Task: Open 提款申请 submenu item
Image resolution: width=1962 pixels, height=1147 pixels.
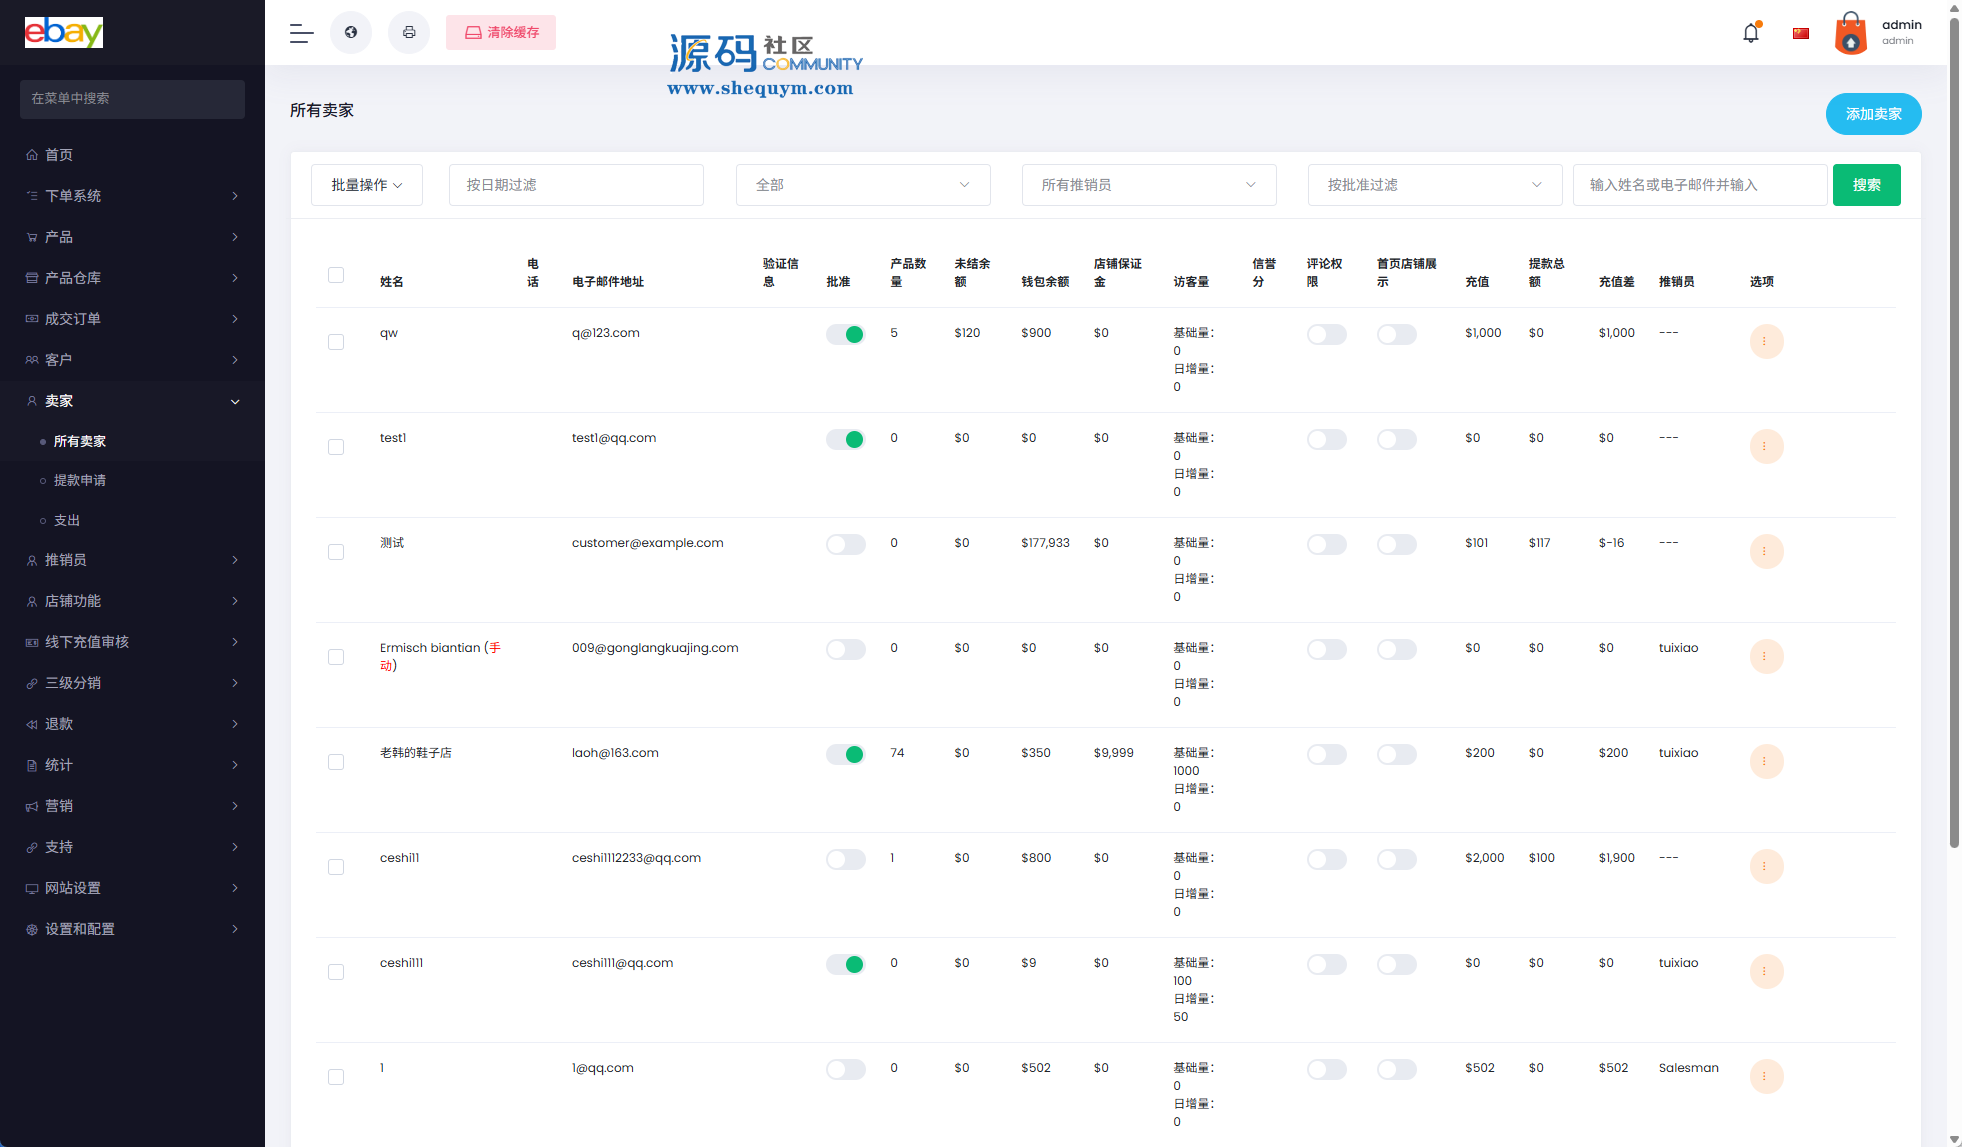Action: 80,480
